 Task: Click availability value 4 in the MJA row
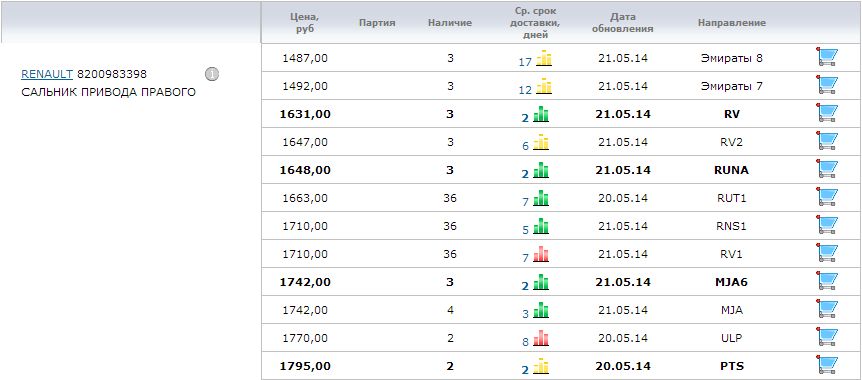pyautogui.click(x=450, y=310)
